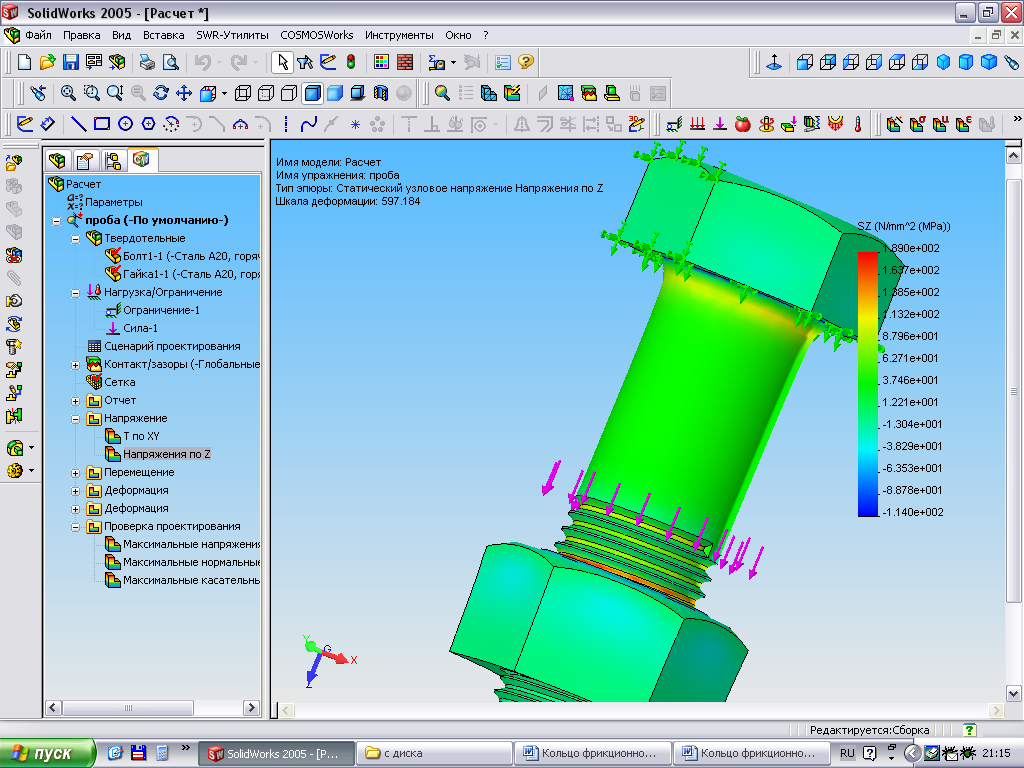Click the Help question mark toolbar icon
The height and width of the screenshot is (768, 1024).
coord(526,62)
